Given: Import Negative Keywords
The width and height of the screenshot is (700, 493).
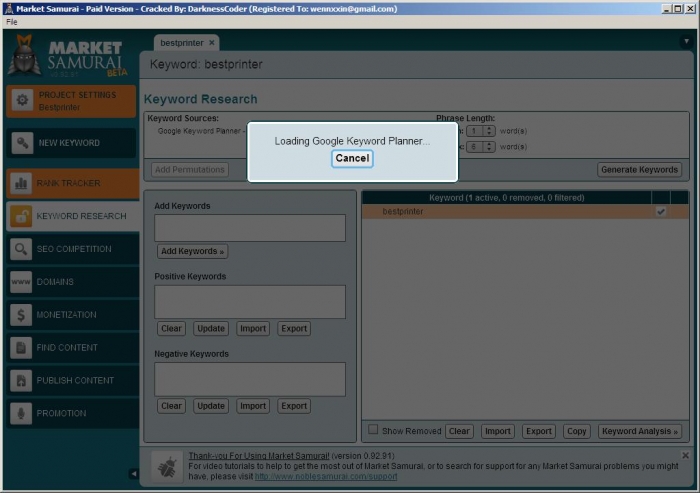Looking at the screenshot, I should [253, 406].
